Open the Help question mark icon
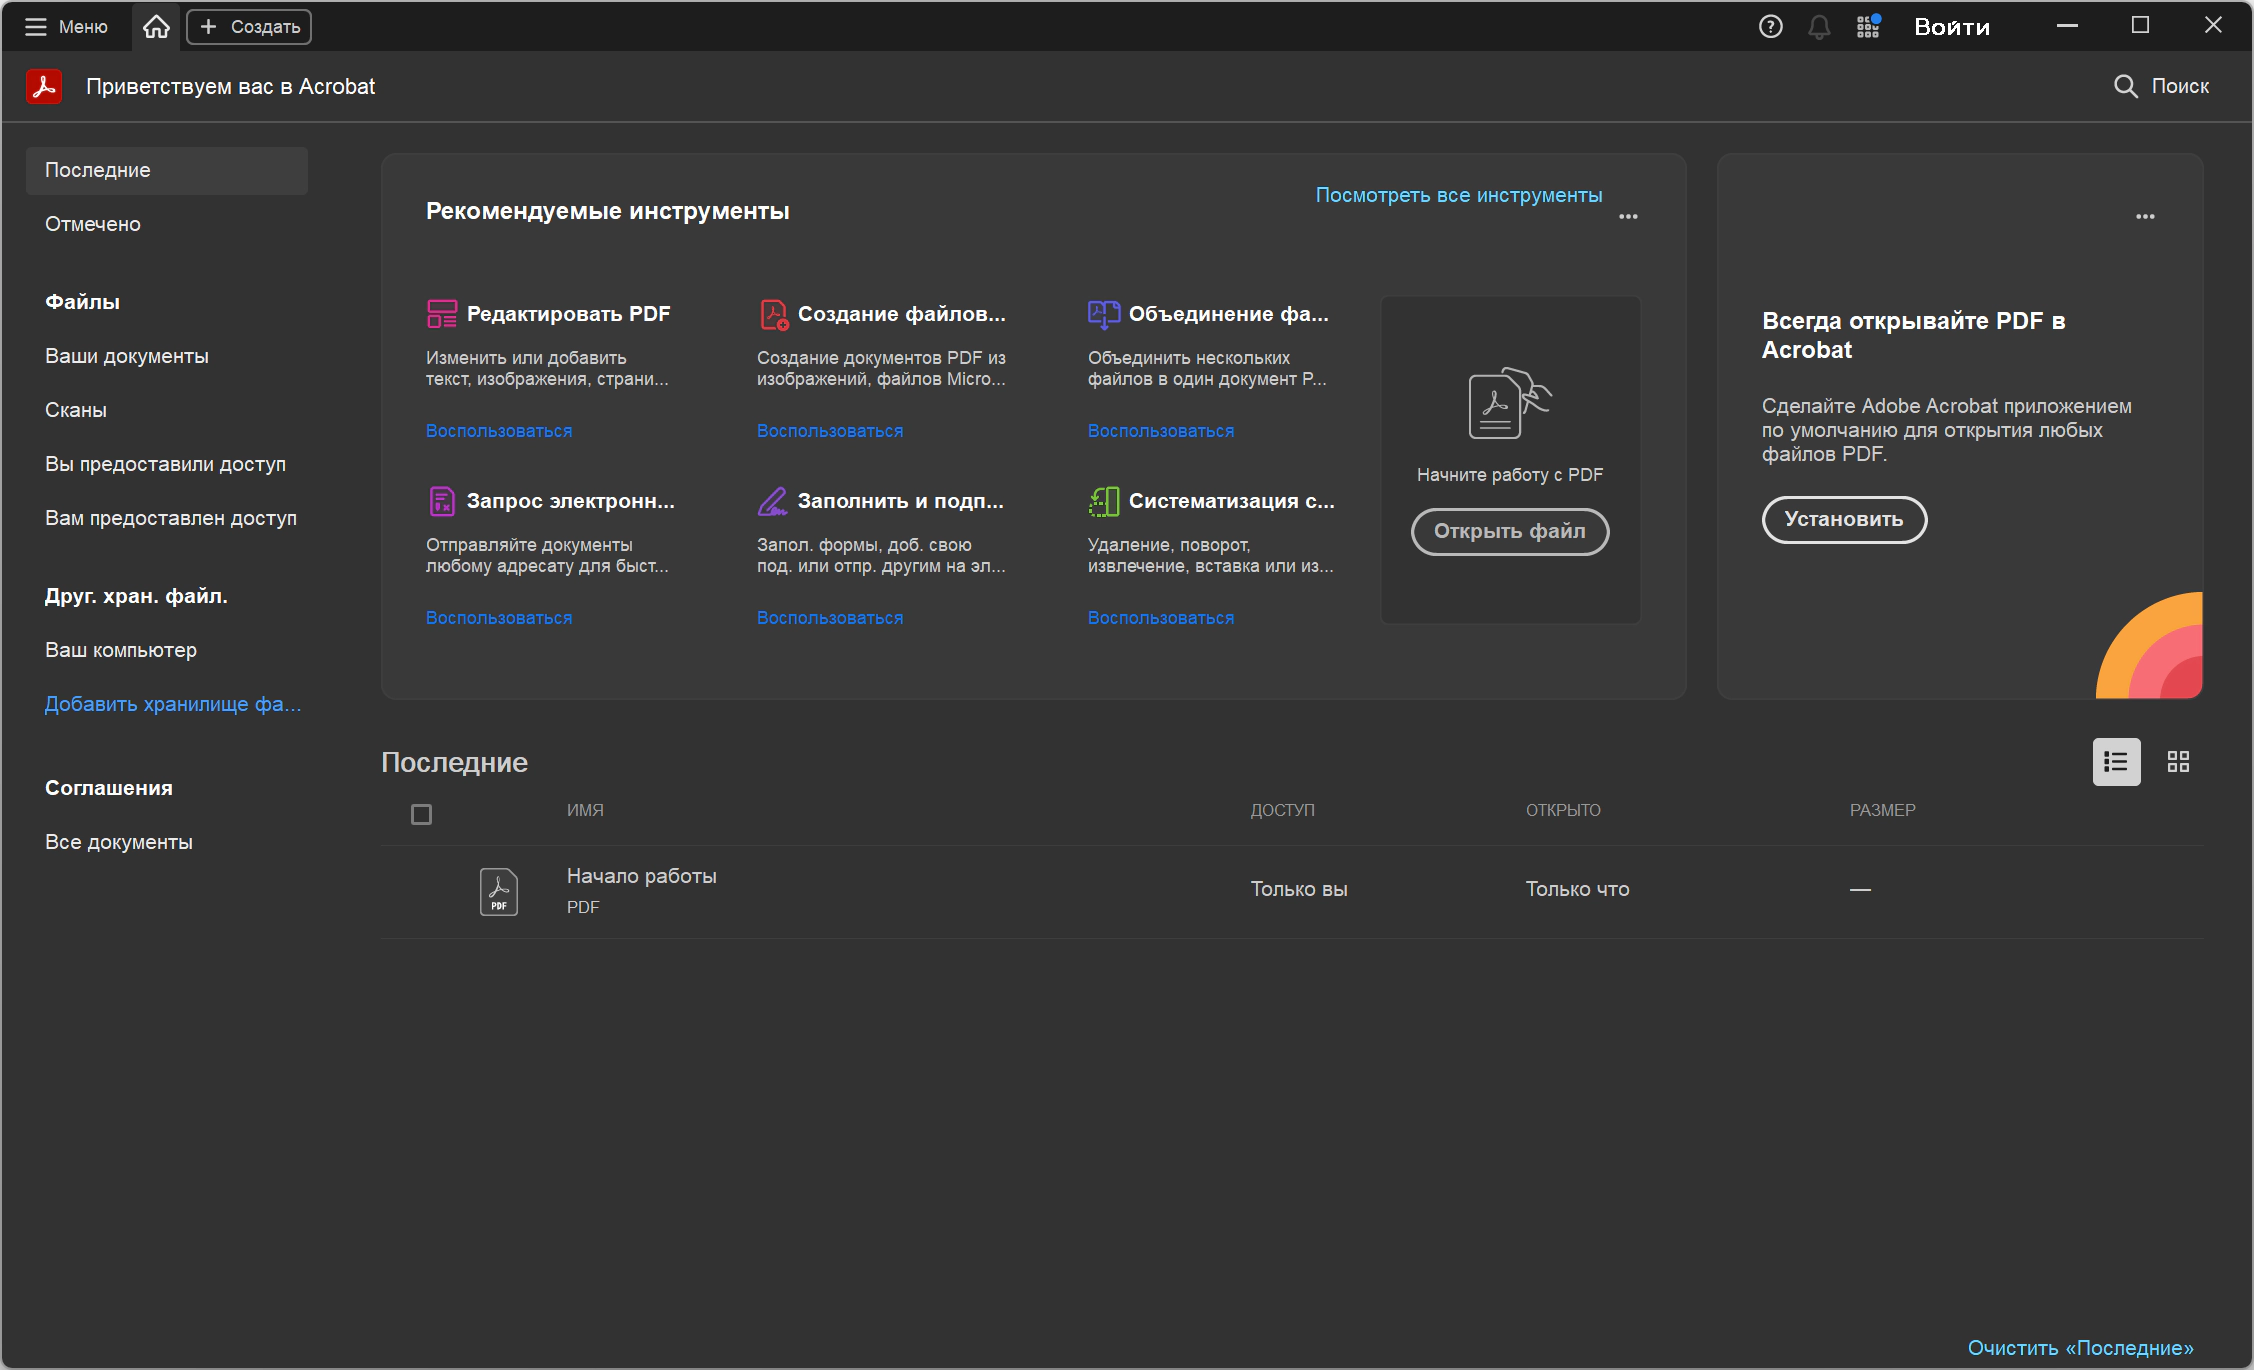Screen dimensions: 2254x1370 point(1770,27)
